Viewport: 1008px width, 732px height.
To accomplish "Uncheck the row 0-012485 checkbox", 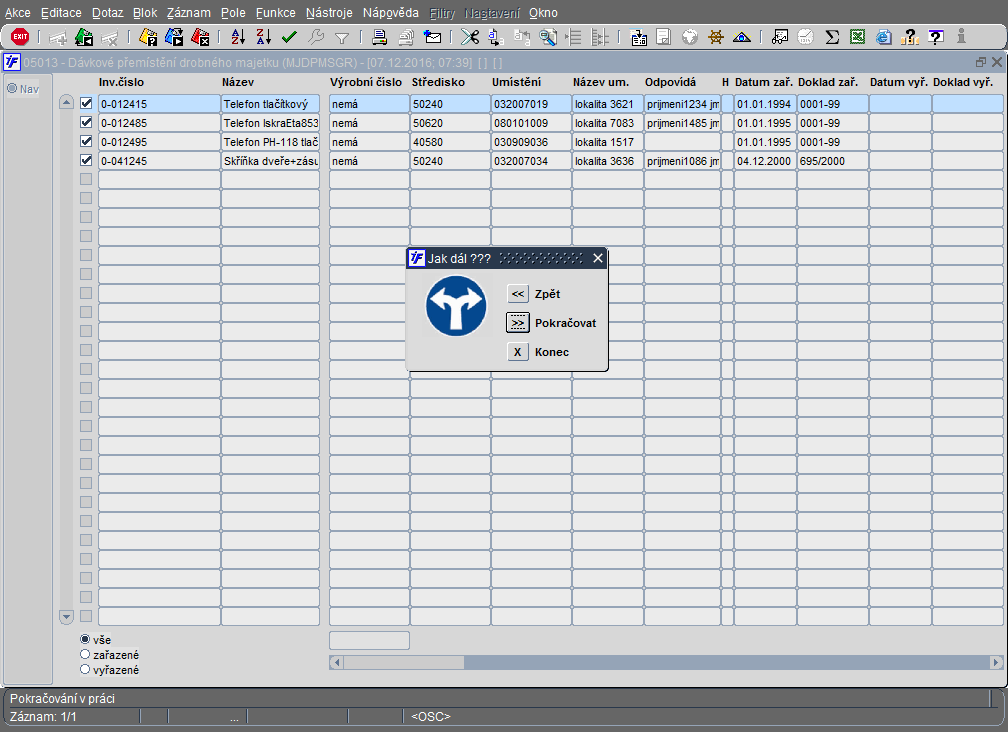I will (x=86, y=122).
